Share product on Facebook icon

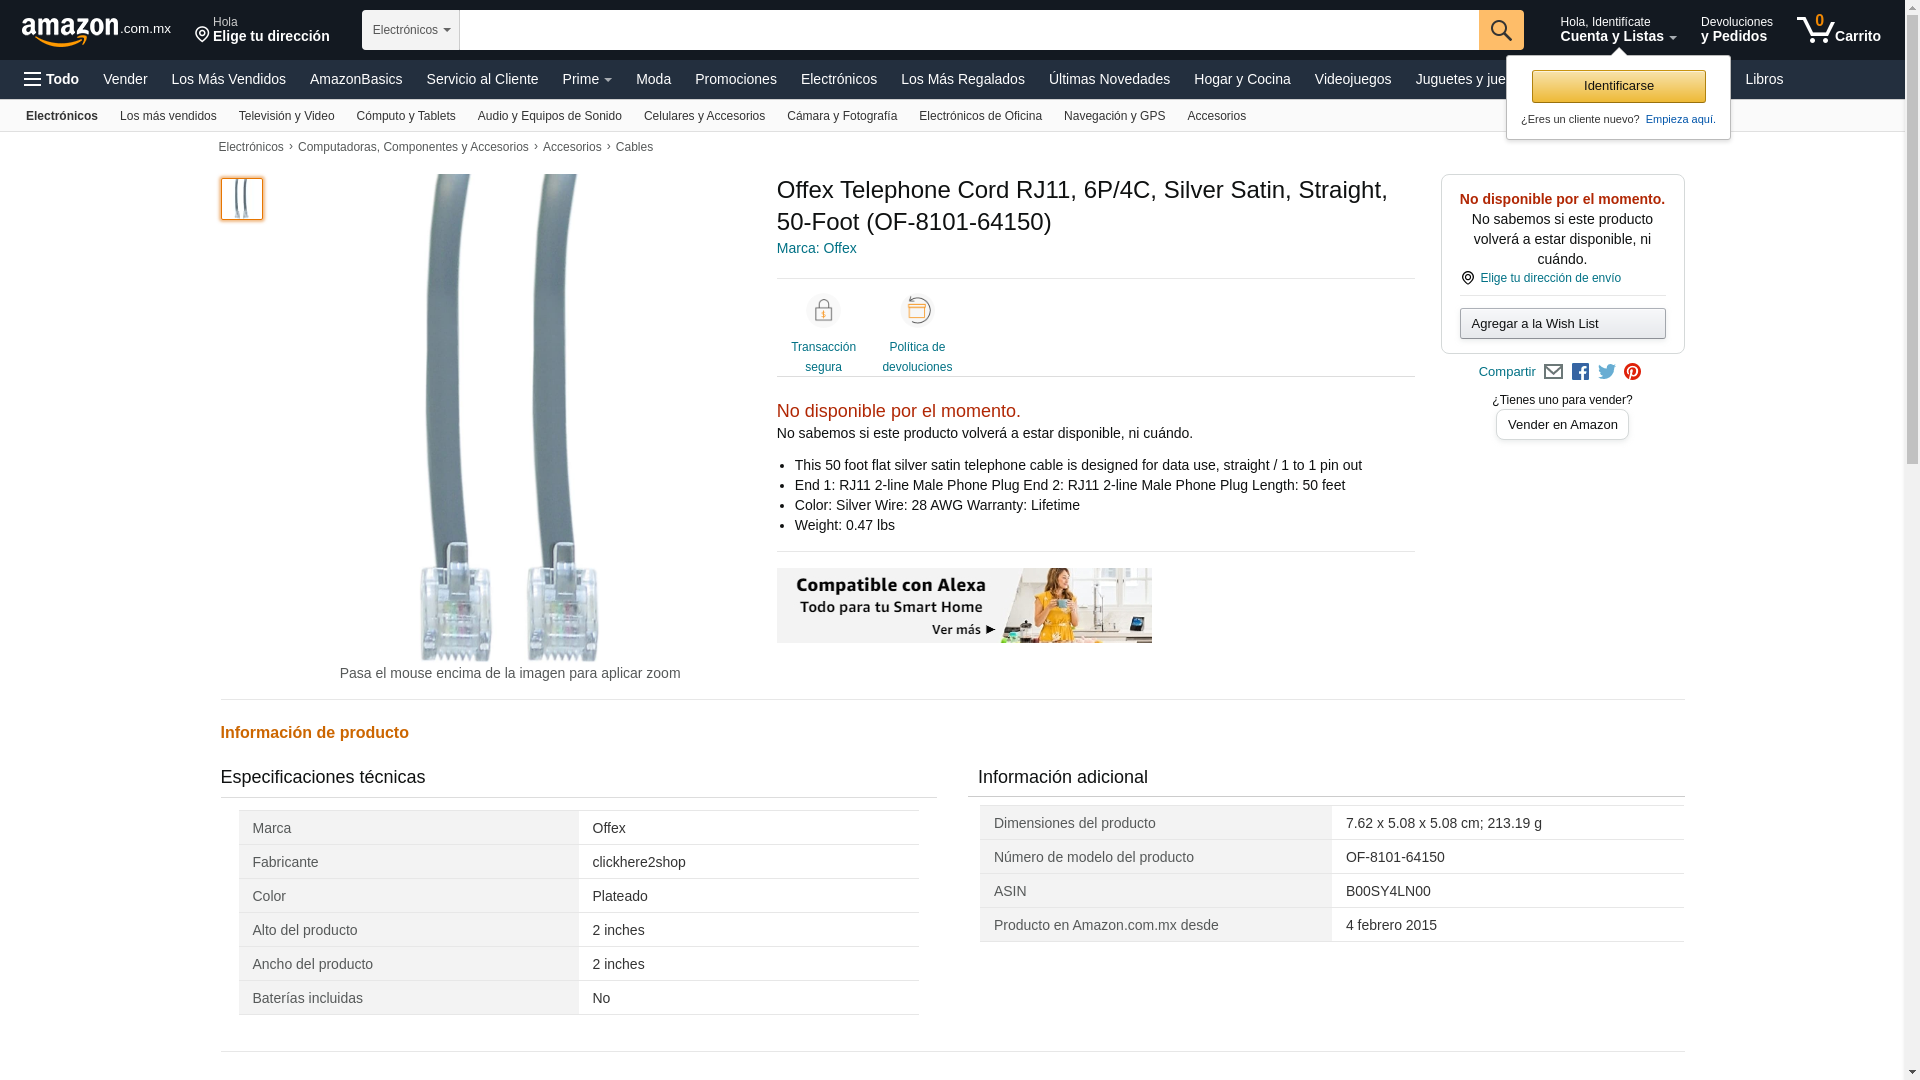tap(1580, 372)
